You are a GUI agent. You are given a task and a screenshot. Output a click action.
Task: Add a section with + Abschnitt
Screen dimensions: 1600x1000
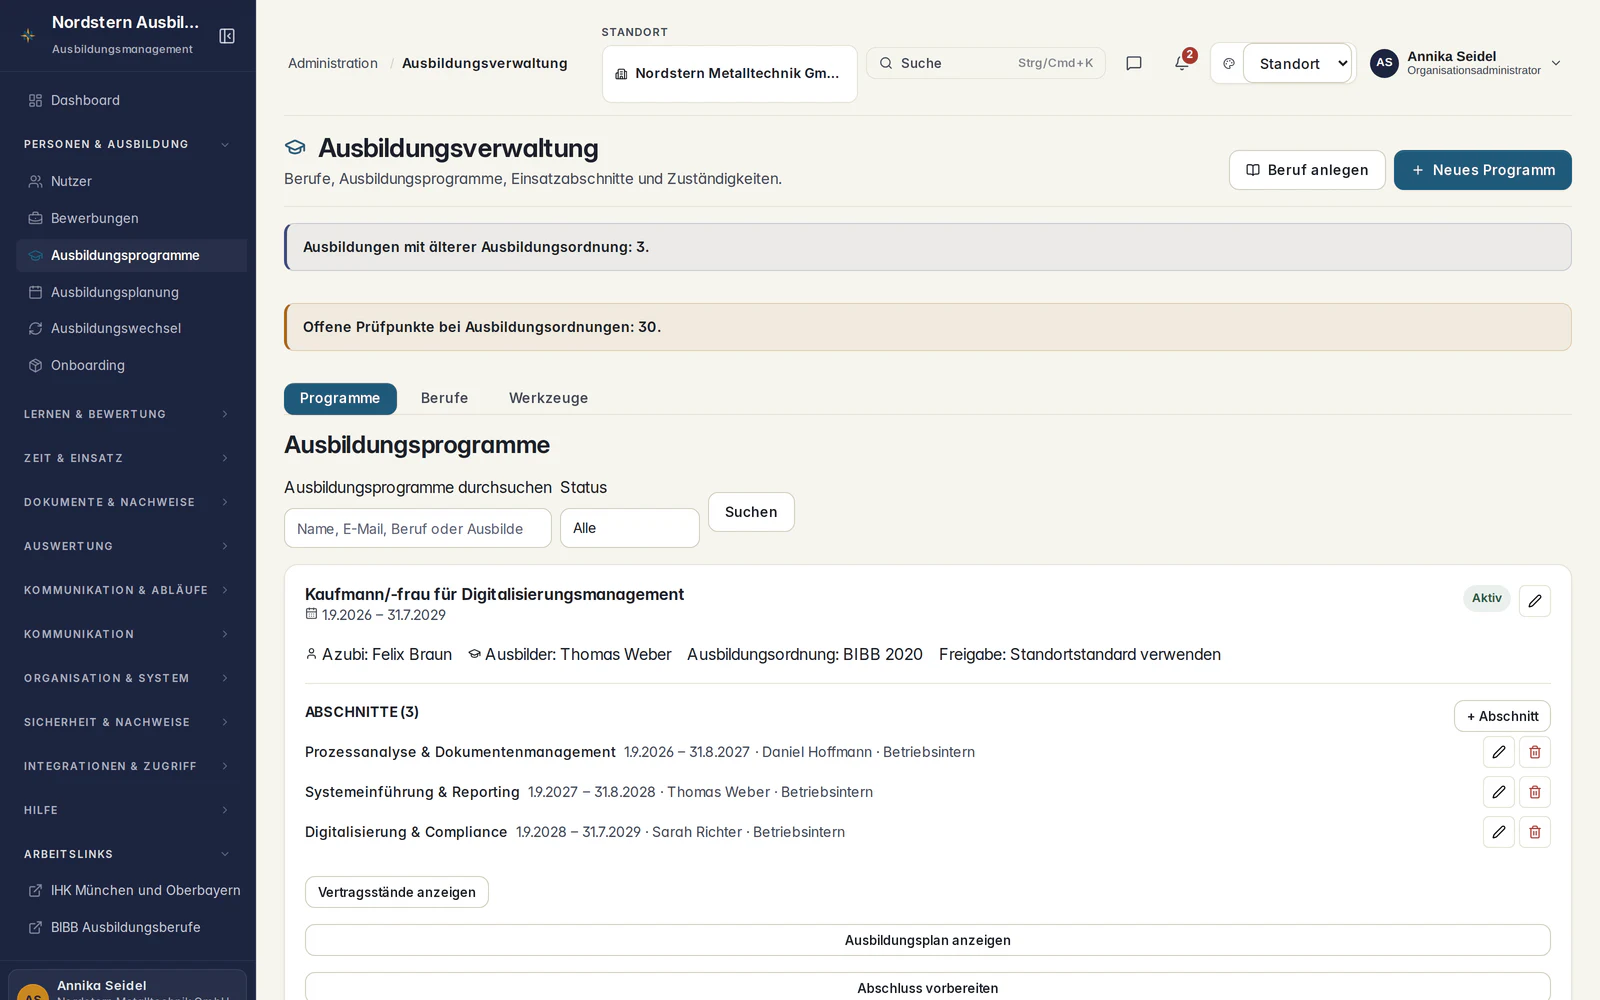point(1502,716)
